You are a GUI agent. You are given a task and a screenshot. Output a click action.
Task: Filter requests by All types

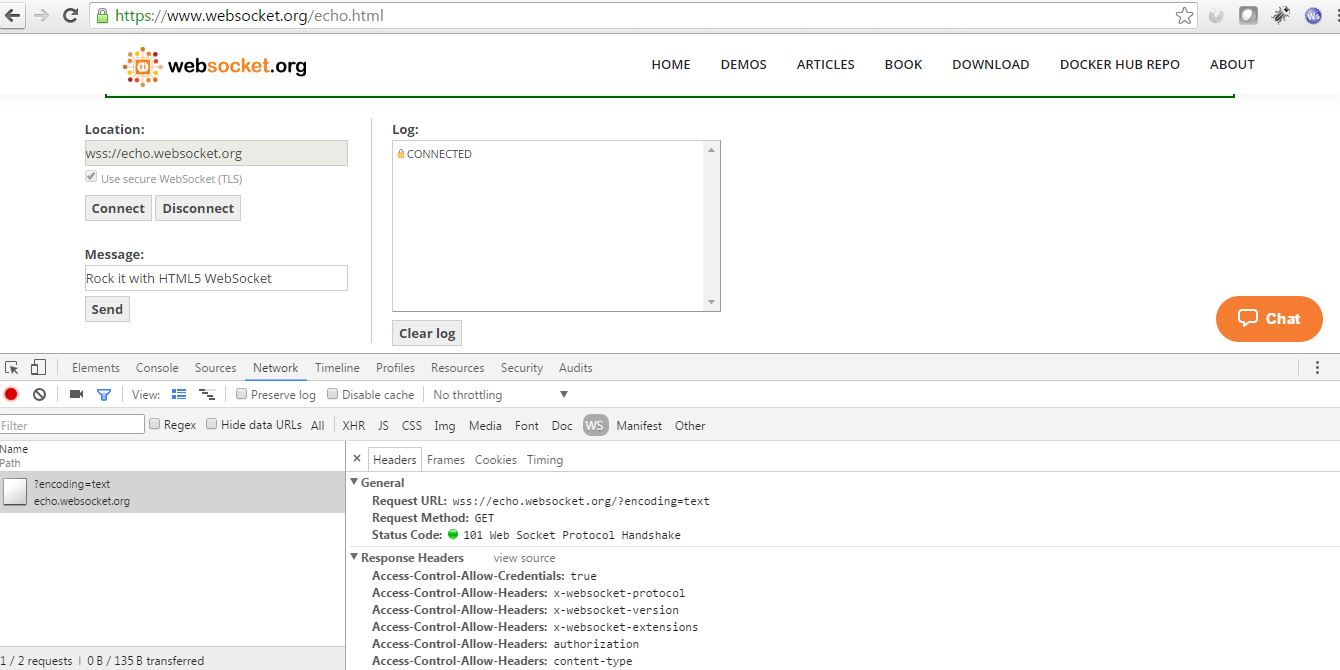(317, 426)
